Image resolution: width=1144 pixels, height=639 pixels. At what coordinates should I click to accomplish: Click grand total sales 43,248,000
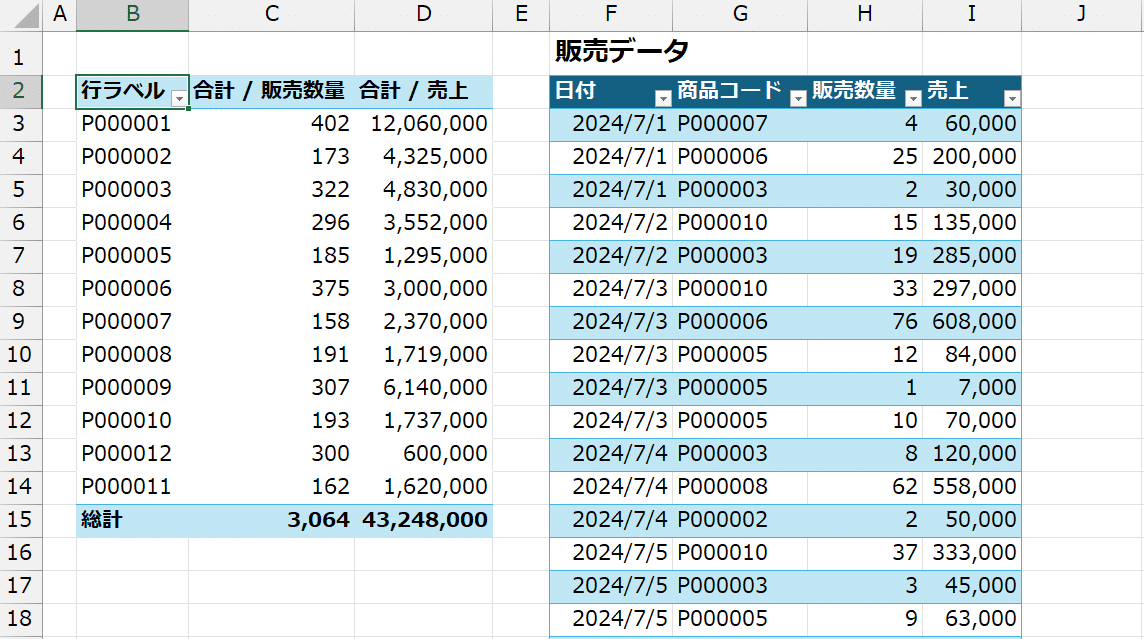[x=424, y=519]
